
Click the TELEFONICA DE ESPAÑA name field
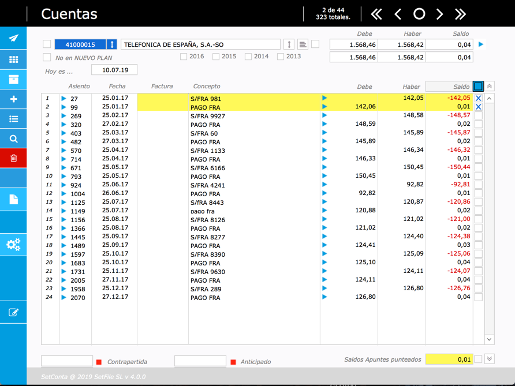201,44
